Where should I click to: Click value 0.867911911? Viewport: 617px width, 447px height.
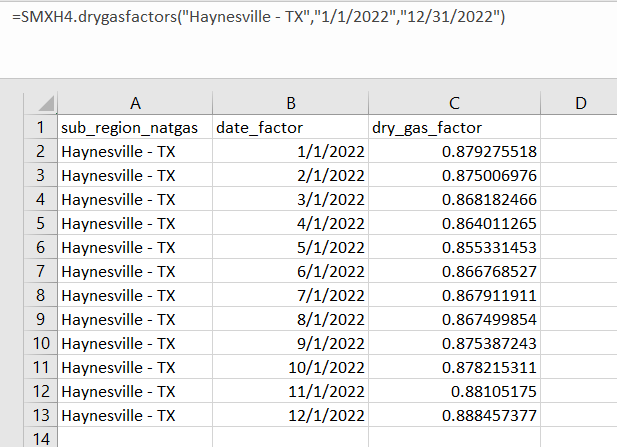coord(454,295)
